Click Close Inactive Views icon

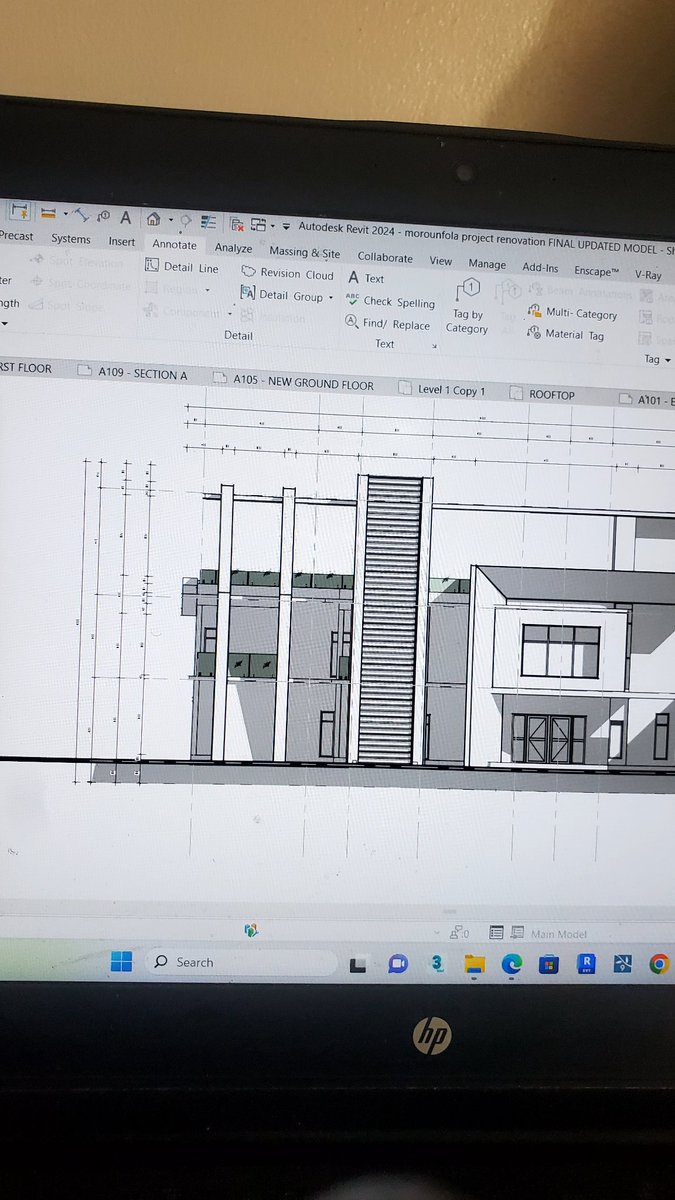coord(237,223)
